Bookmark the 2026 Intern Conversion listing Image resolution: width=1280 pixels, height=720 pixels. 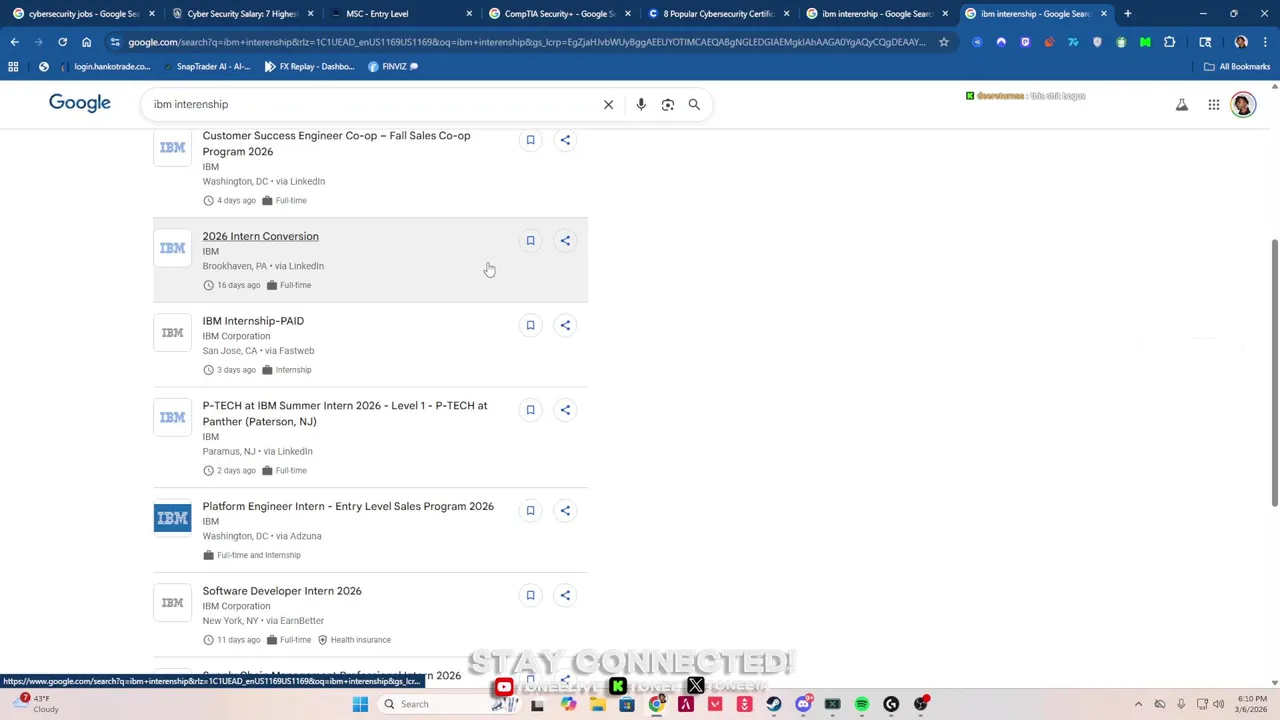click(530, 240)
